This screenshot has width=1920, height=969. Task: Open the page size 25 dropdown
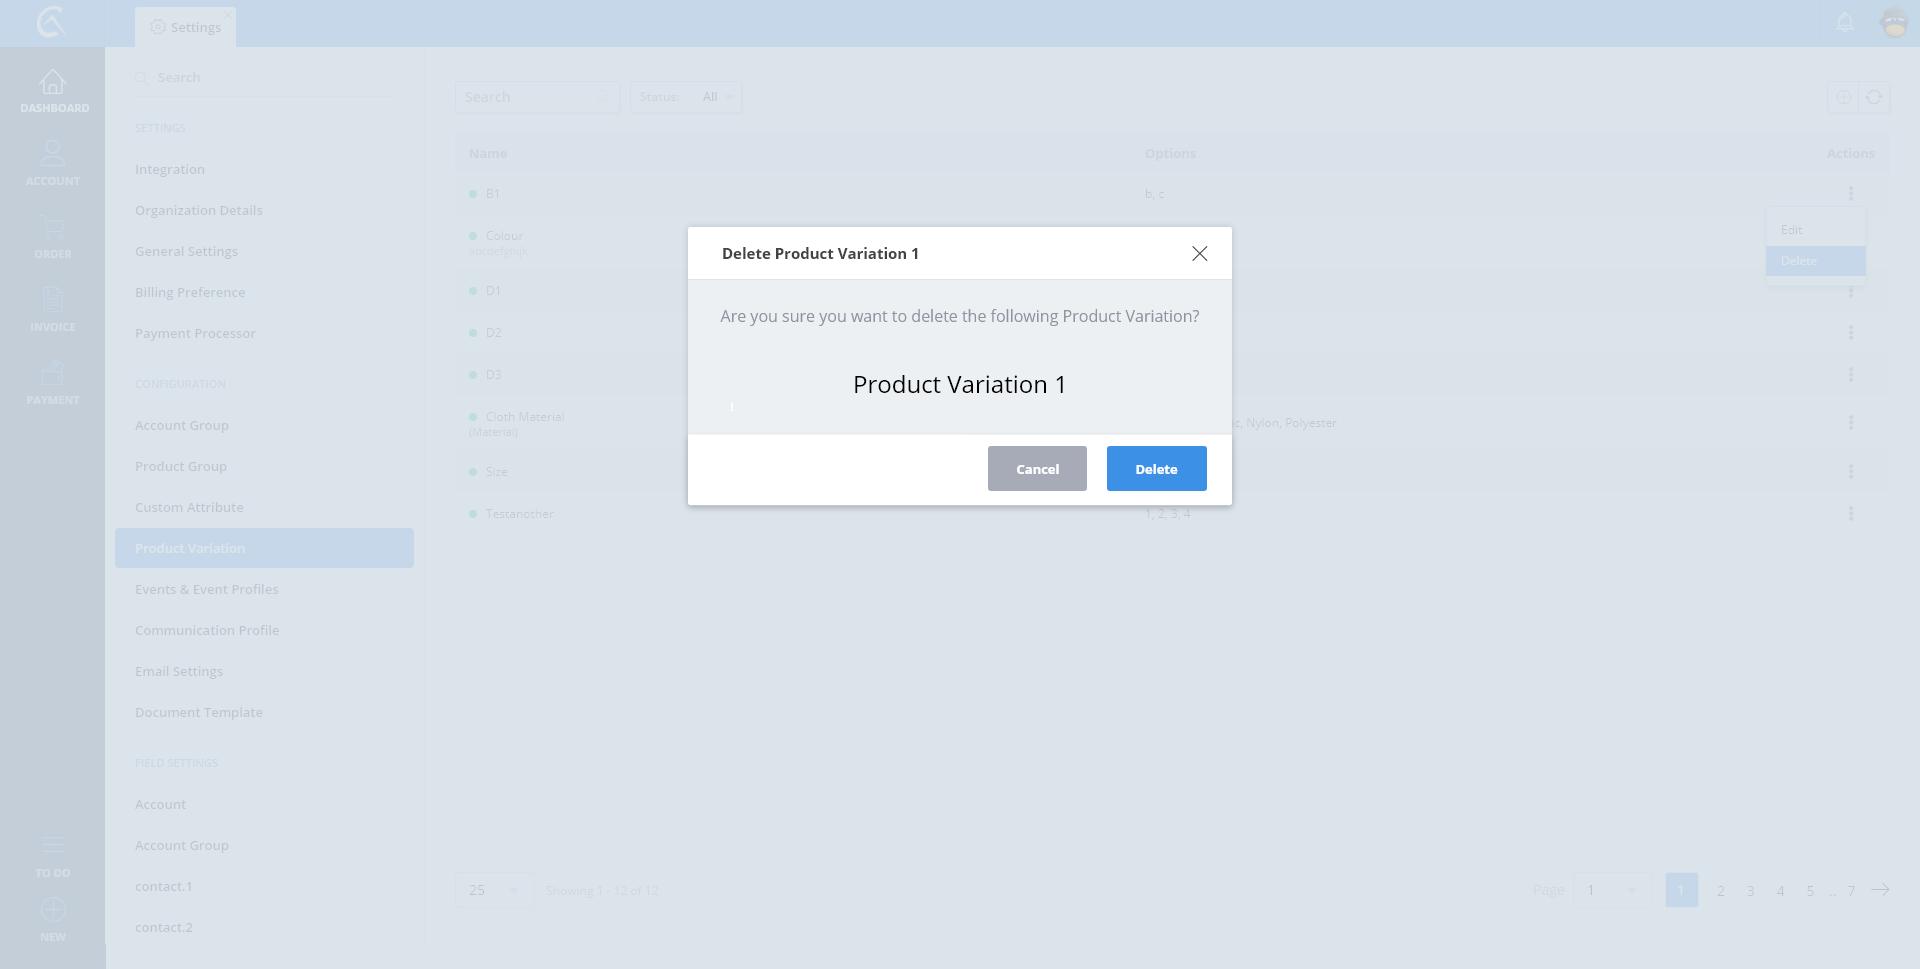[x=494, y=890]
